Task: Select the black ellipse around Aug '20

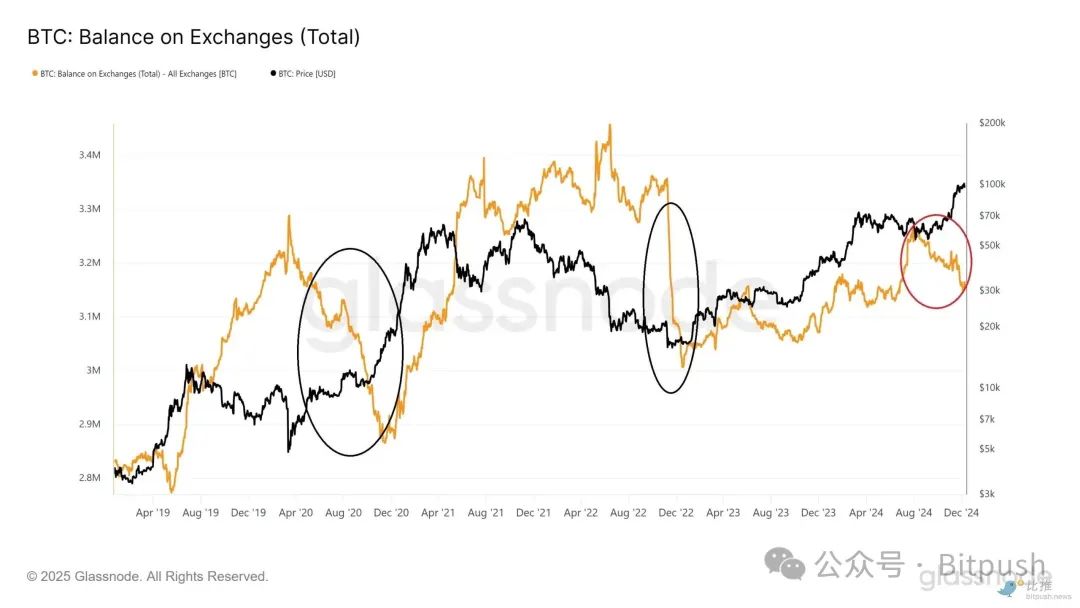Action: 351,352
